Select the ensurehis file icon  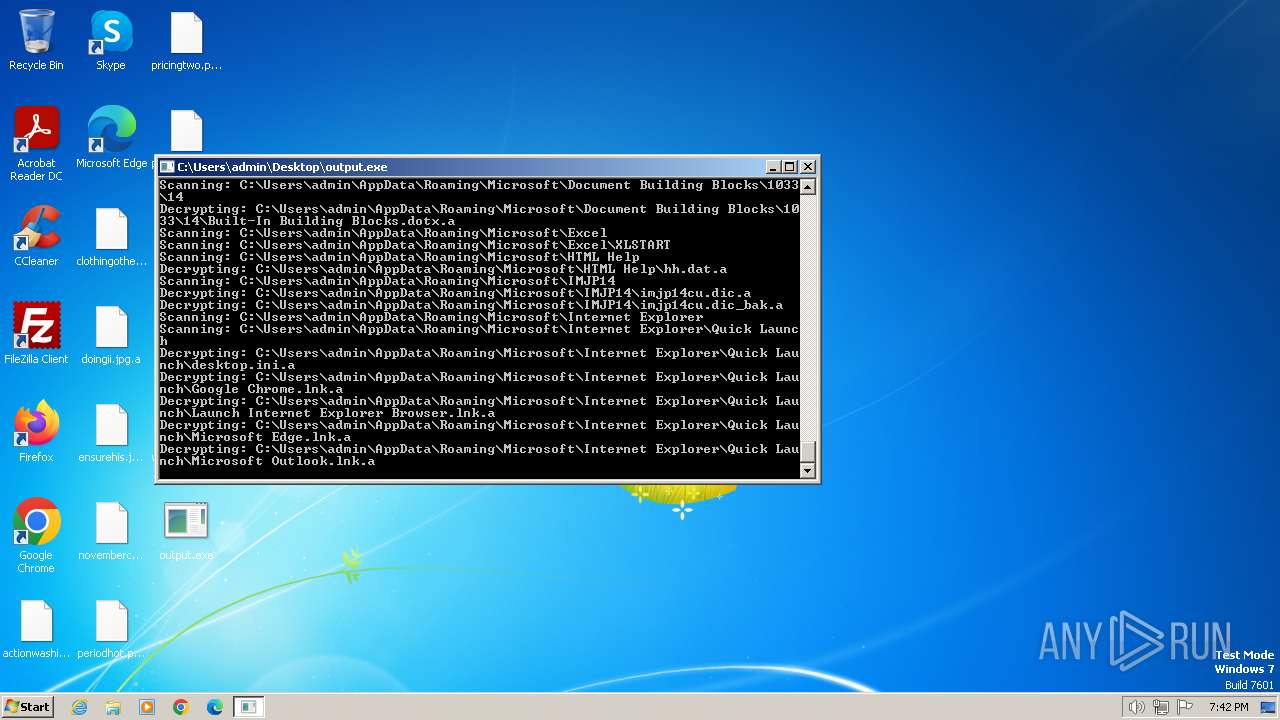[111, 432]
